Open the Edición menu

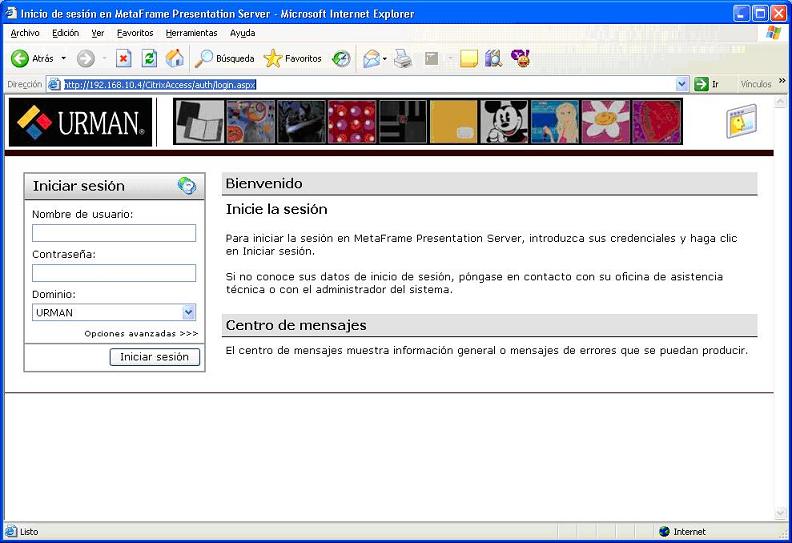click(x=66, y=33)
